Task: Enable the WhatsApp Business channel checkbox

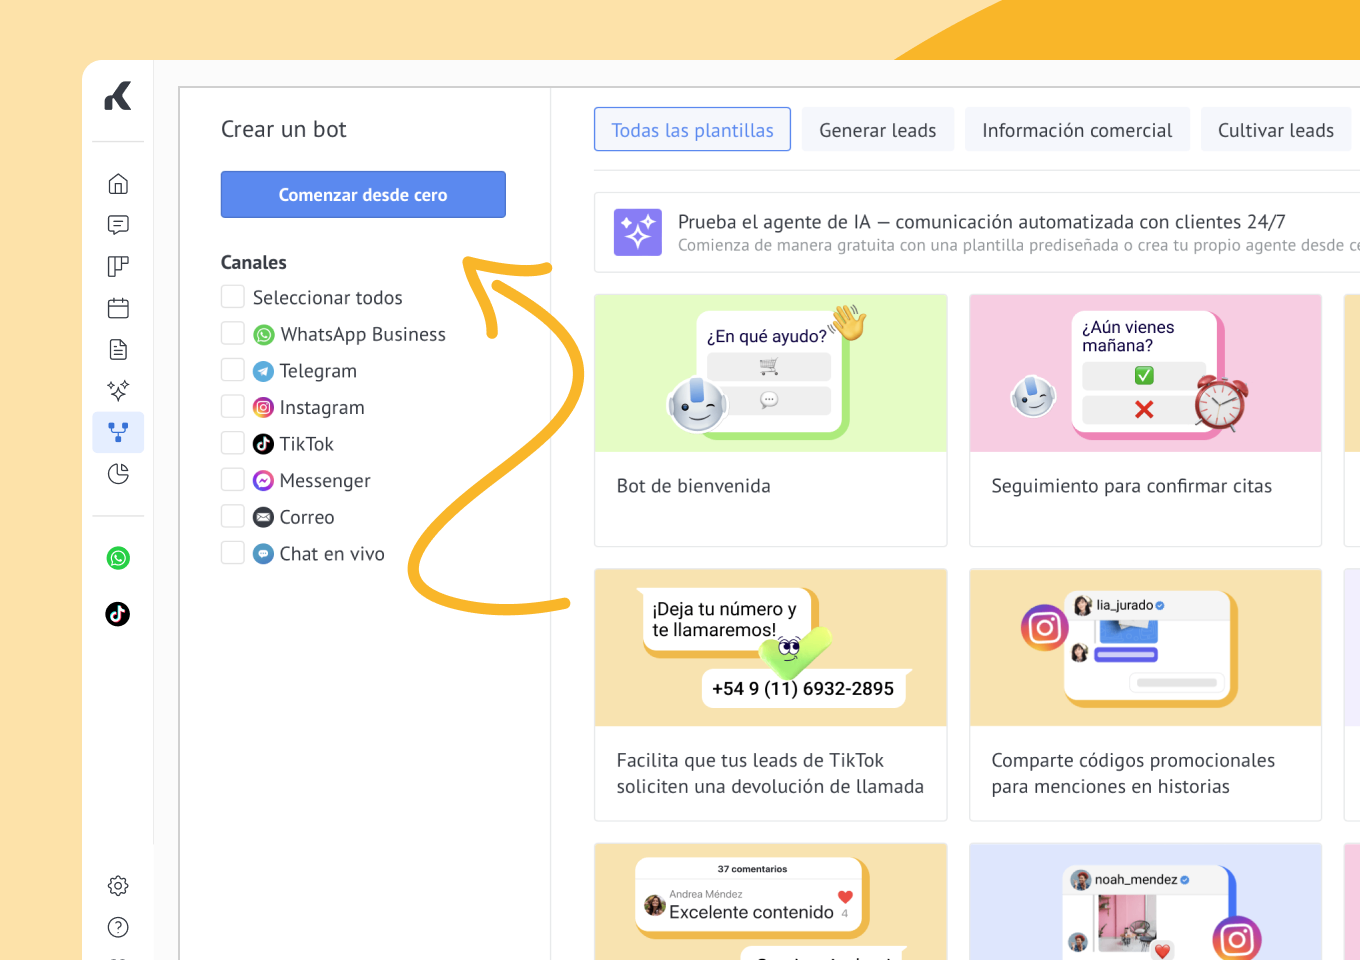Action: 233,334
